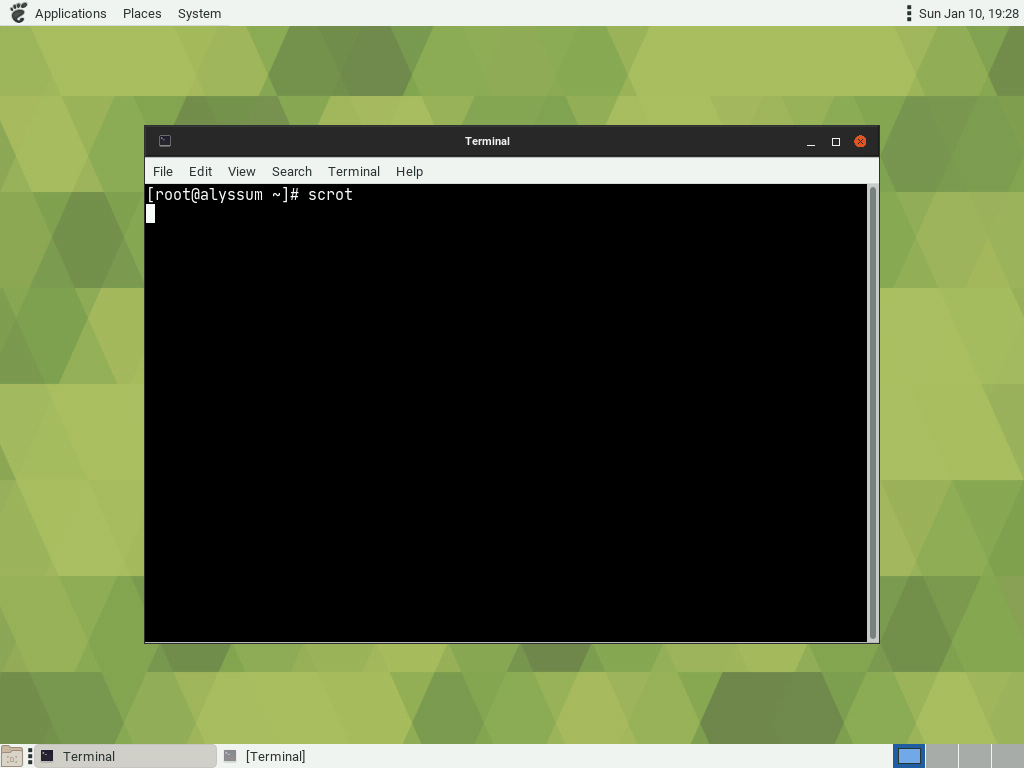
Task: Click the clock showing Sun Jan 10, 19:28
Action: click(x=968, y=13)
